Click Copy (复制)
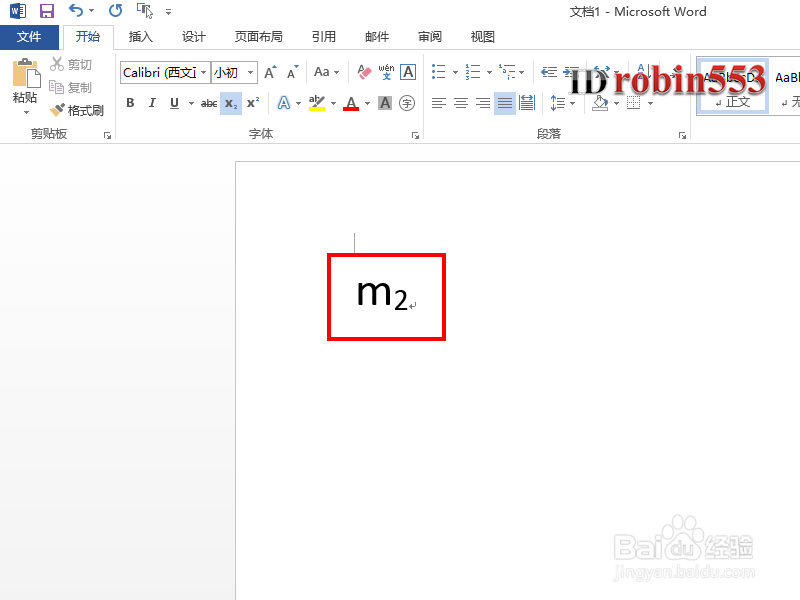This screenshot has width=800, height=600. coord(71,87)
